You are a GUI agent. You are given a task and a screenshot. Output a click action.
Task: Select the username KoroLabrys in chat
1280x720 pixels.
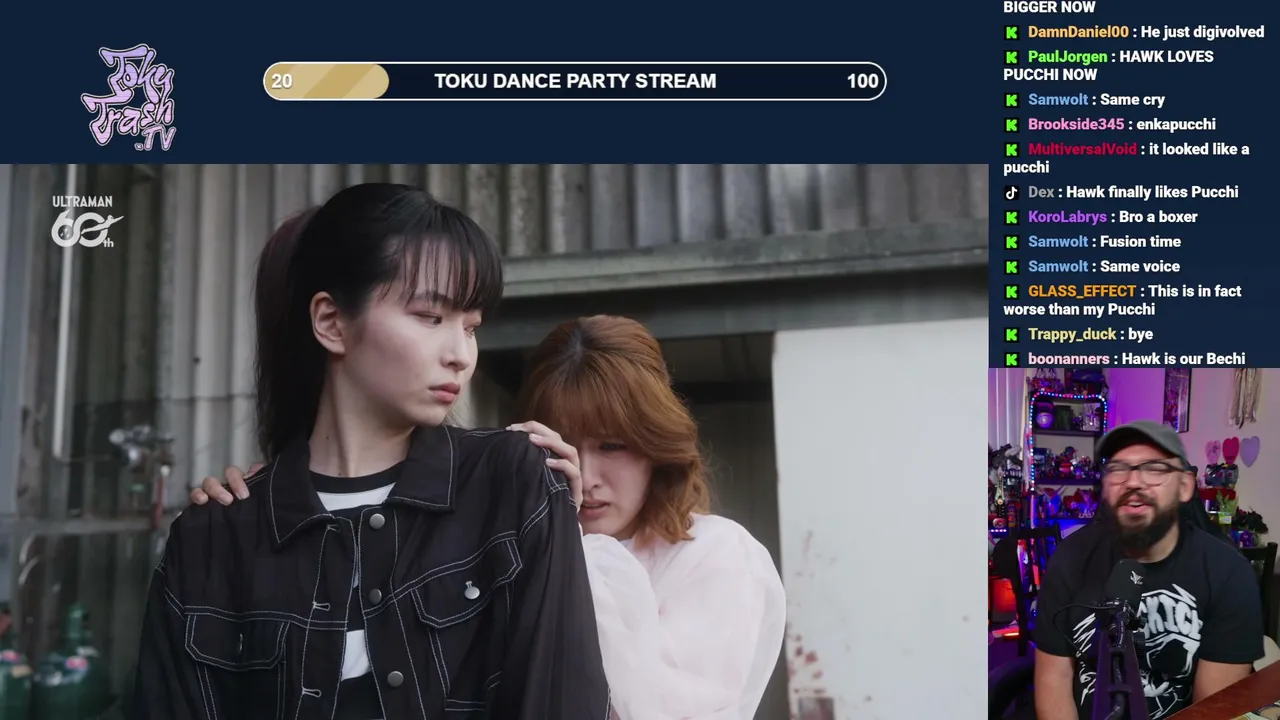(1067, 217)
